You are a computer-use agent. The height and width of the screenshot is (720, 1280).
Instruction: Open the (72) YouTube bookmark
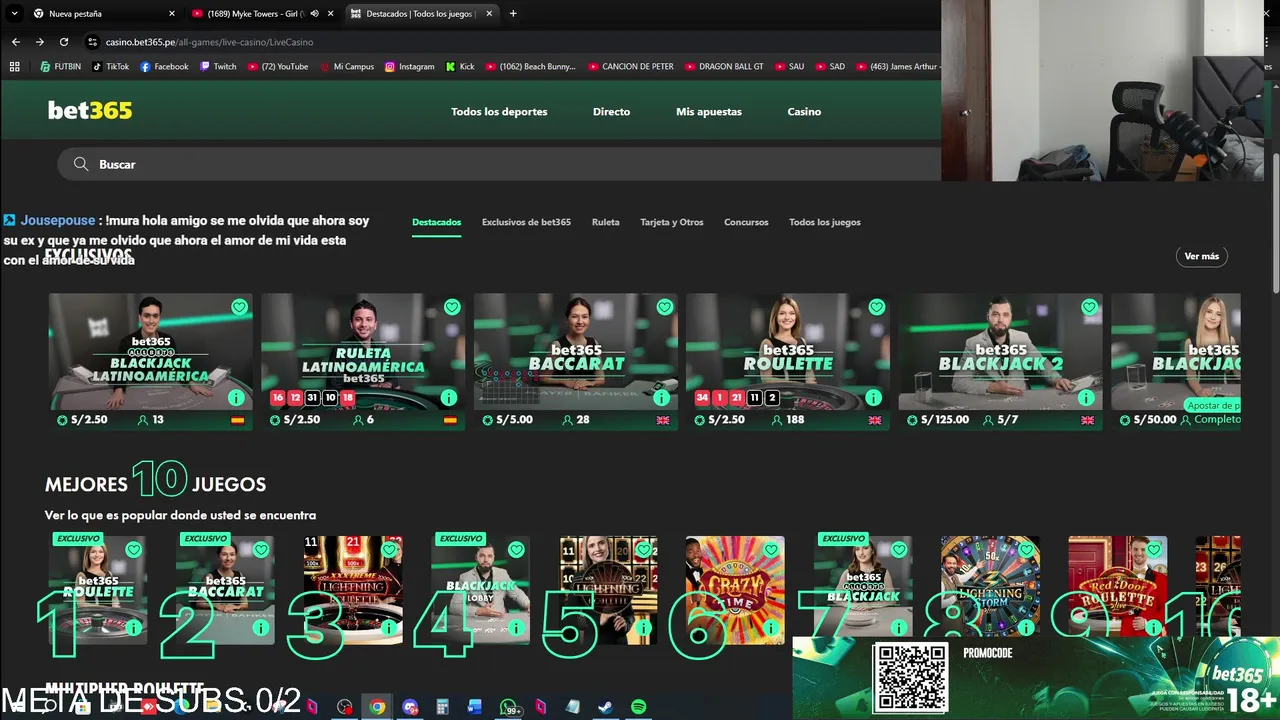pyautogui.click(x=277, y=66)
